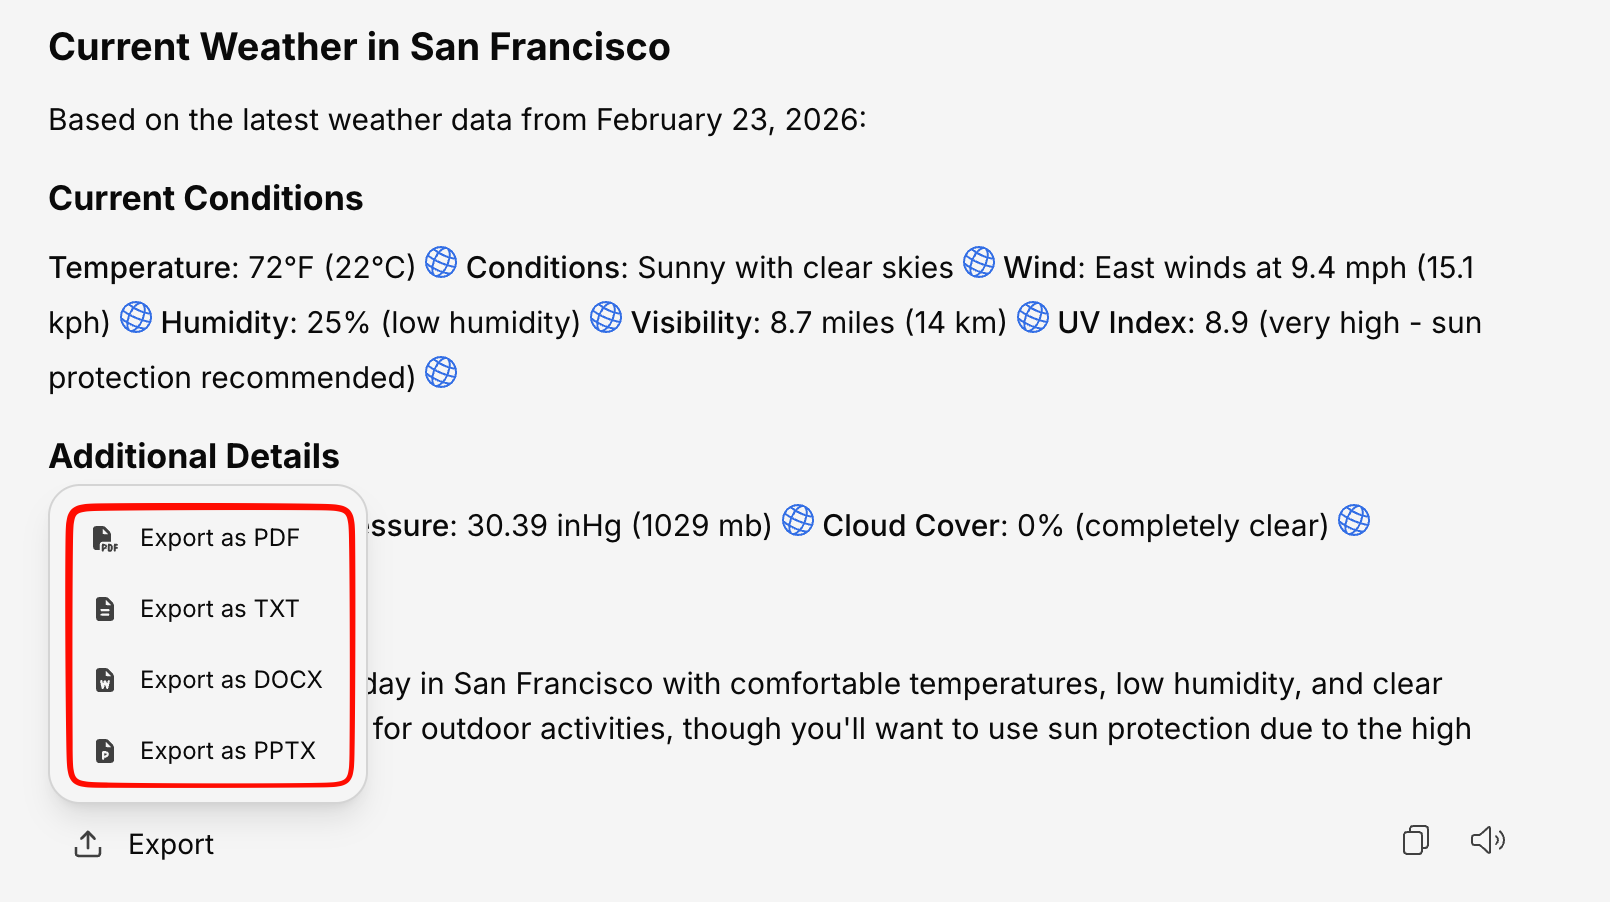Open the source globe after Temperature reading
Viewport: 1610px width, 902px height.
[x=441, y=263]
